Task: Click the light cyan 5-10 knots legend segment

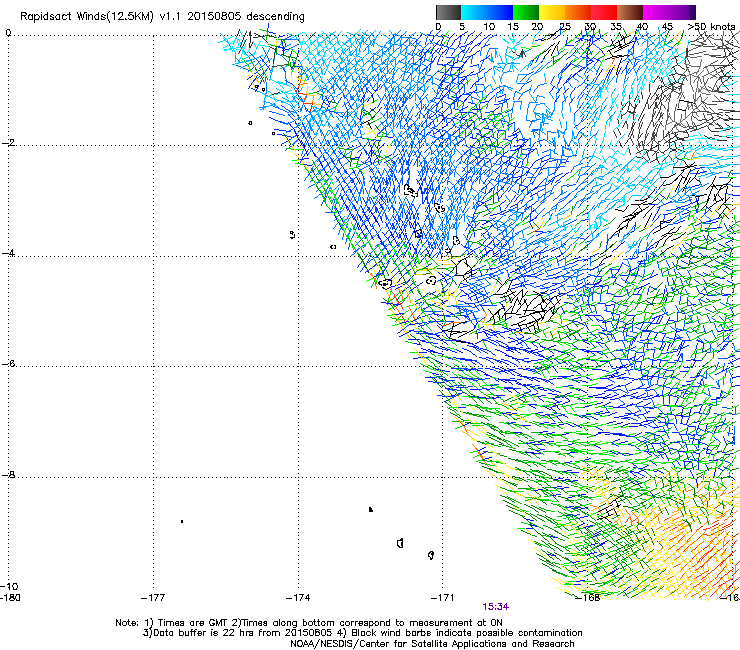Action: [x=474, y=12]
